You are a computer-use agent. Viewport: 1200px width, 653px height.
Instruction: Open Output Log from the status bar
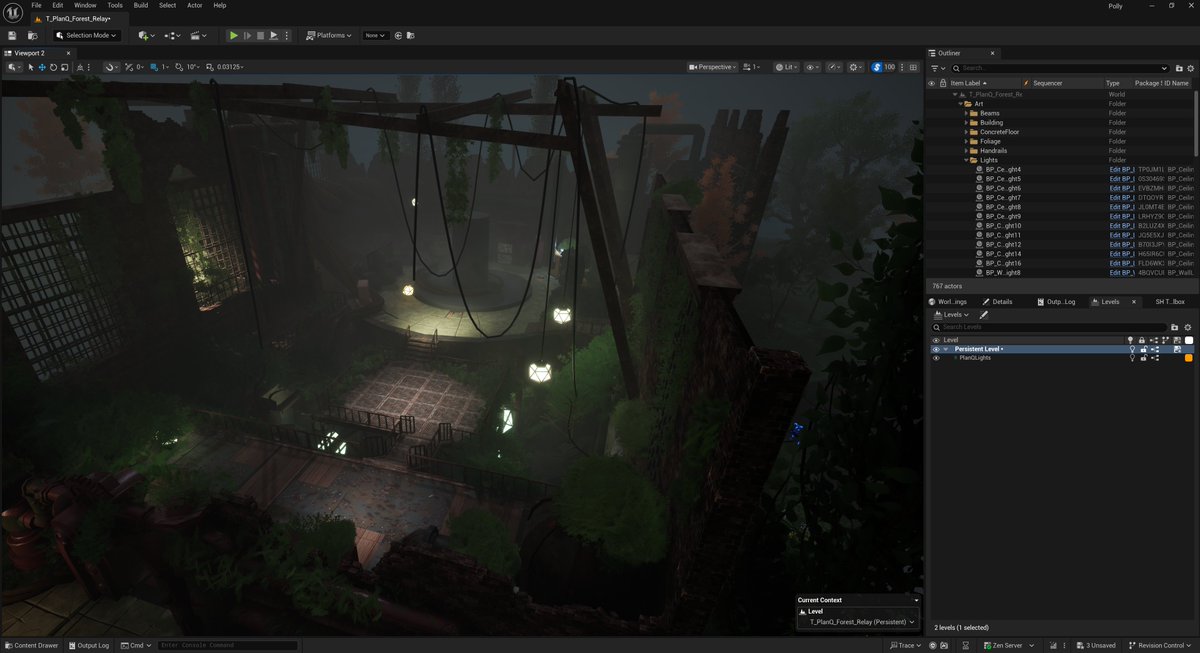pyautogui.click(x=89, y=645)
